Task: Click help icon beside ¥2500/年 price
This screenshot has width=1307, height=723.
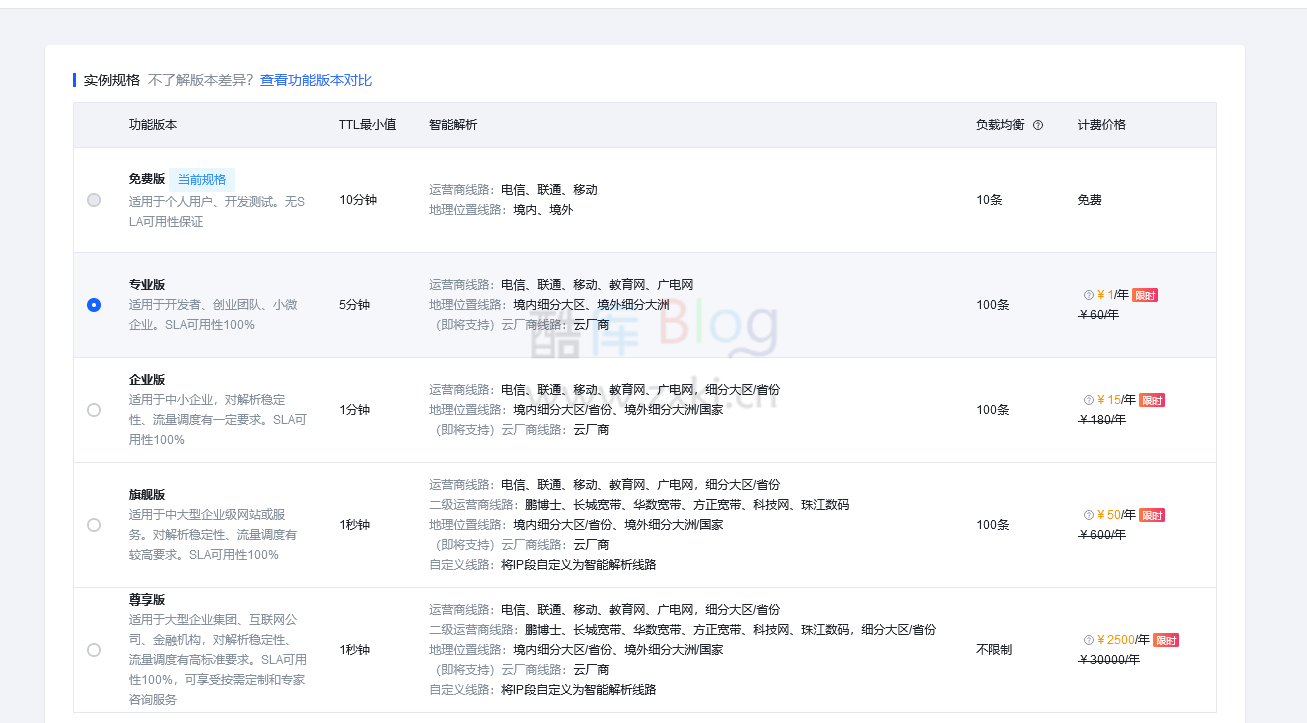Action: [1089, 640]
